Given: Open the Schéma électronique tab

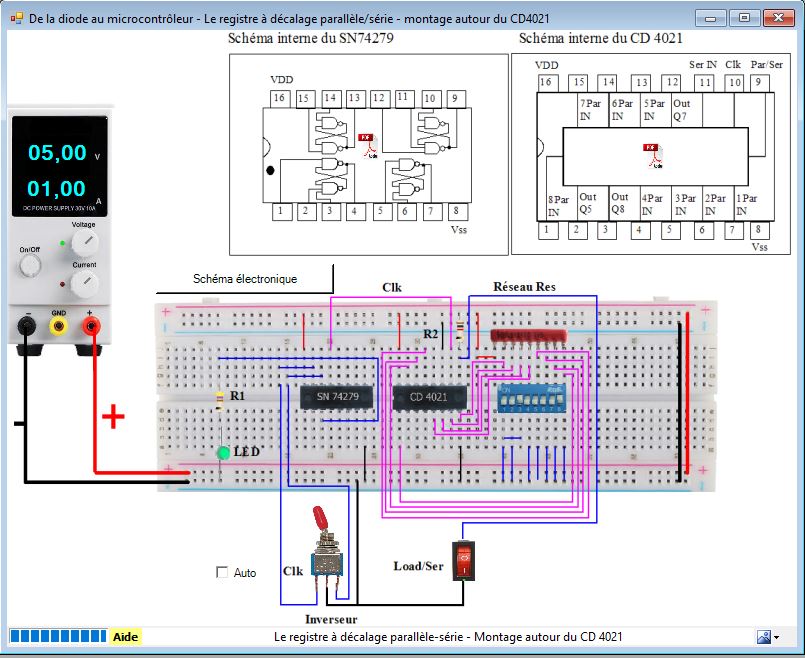Looking at the screenshot, I should coord(245,279).
